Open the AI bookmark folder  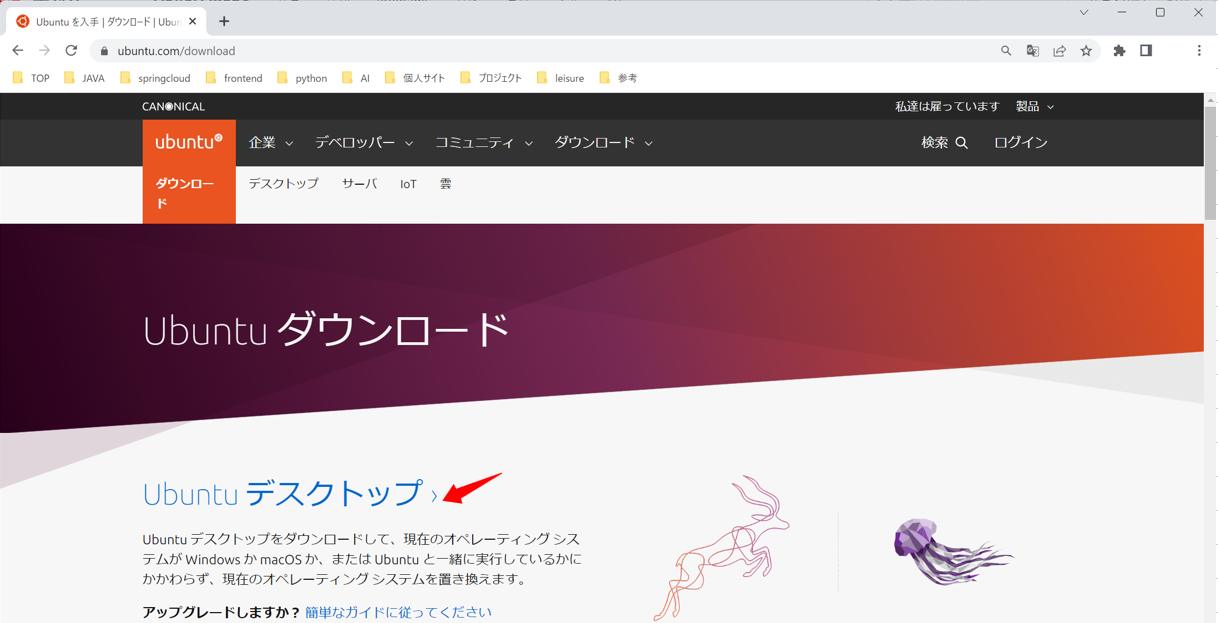pos(356,78)
